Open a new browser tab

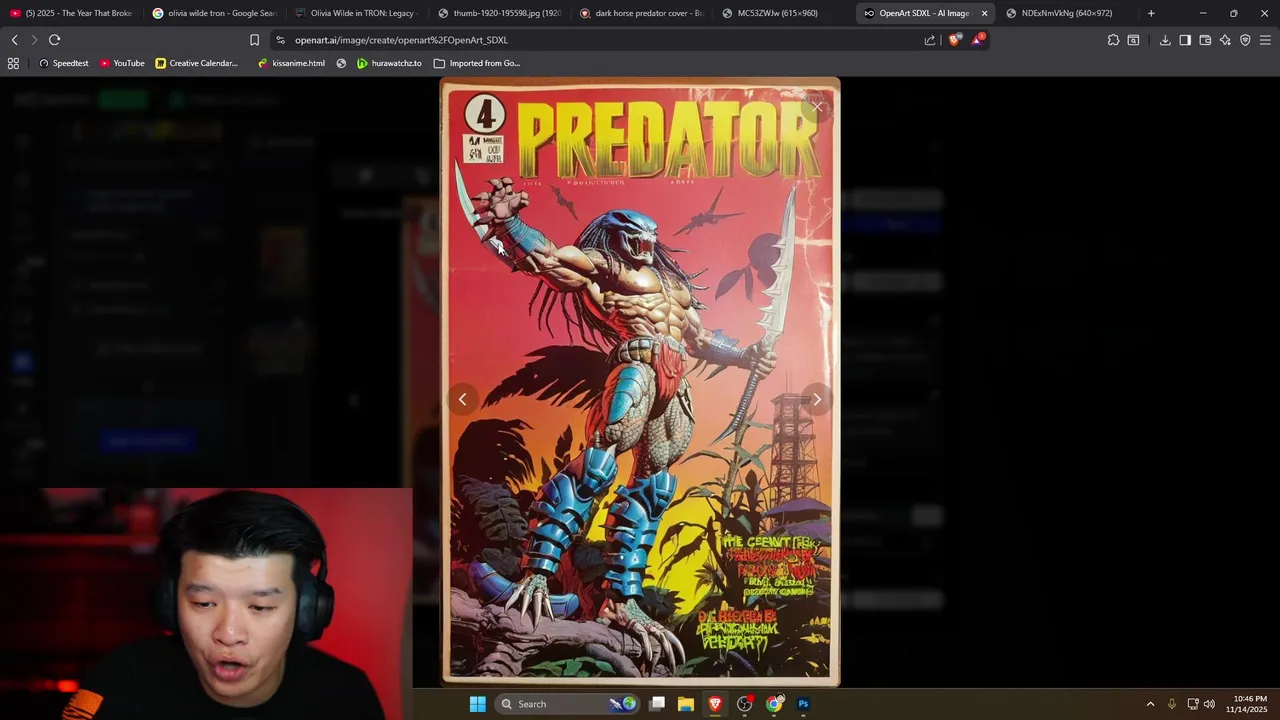tap(1151, 13)
